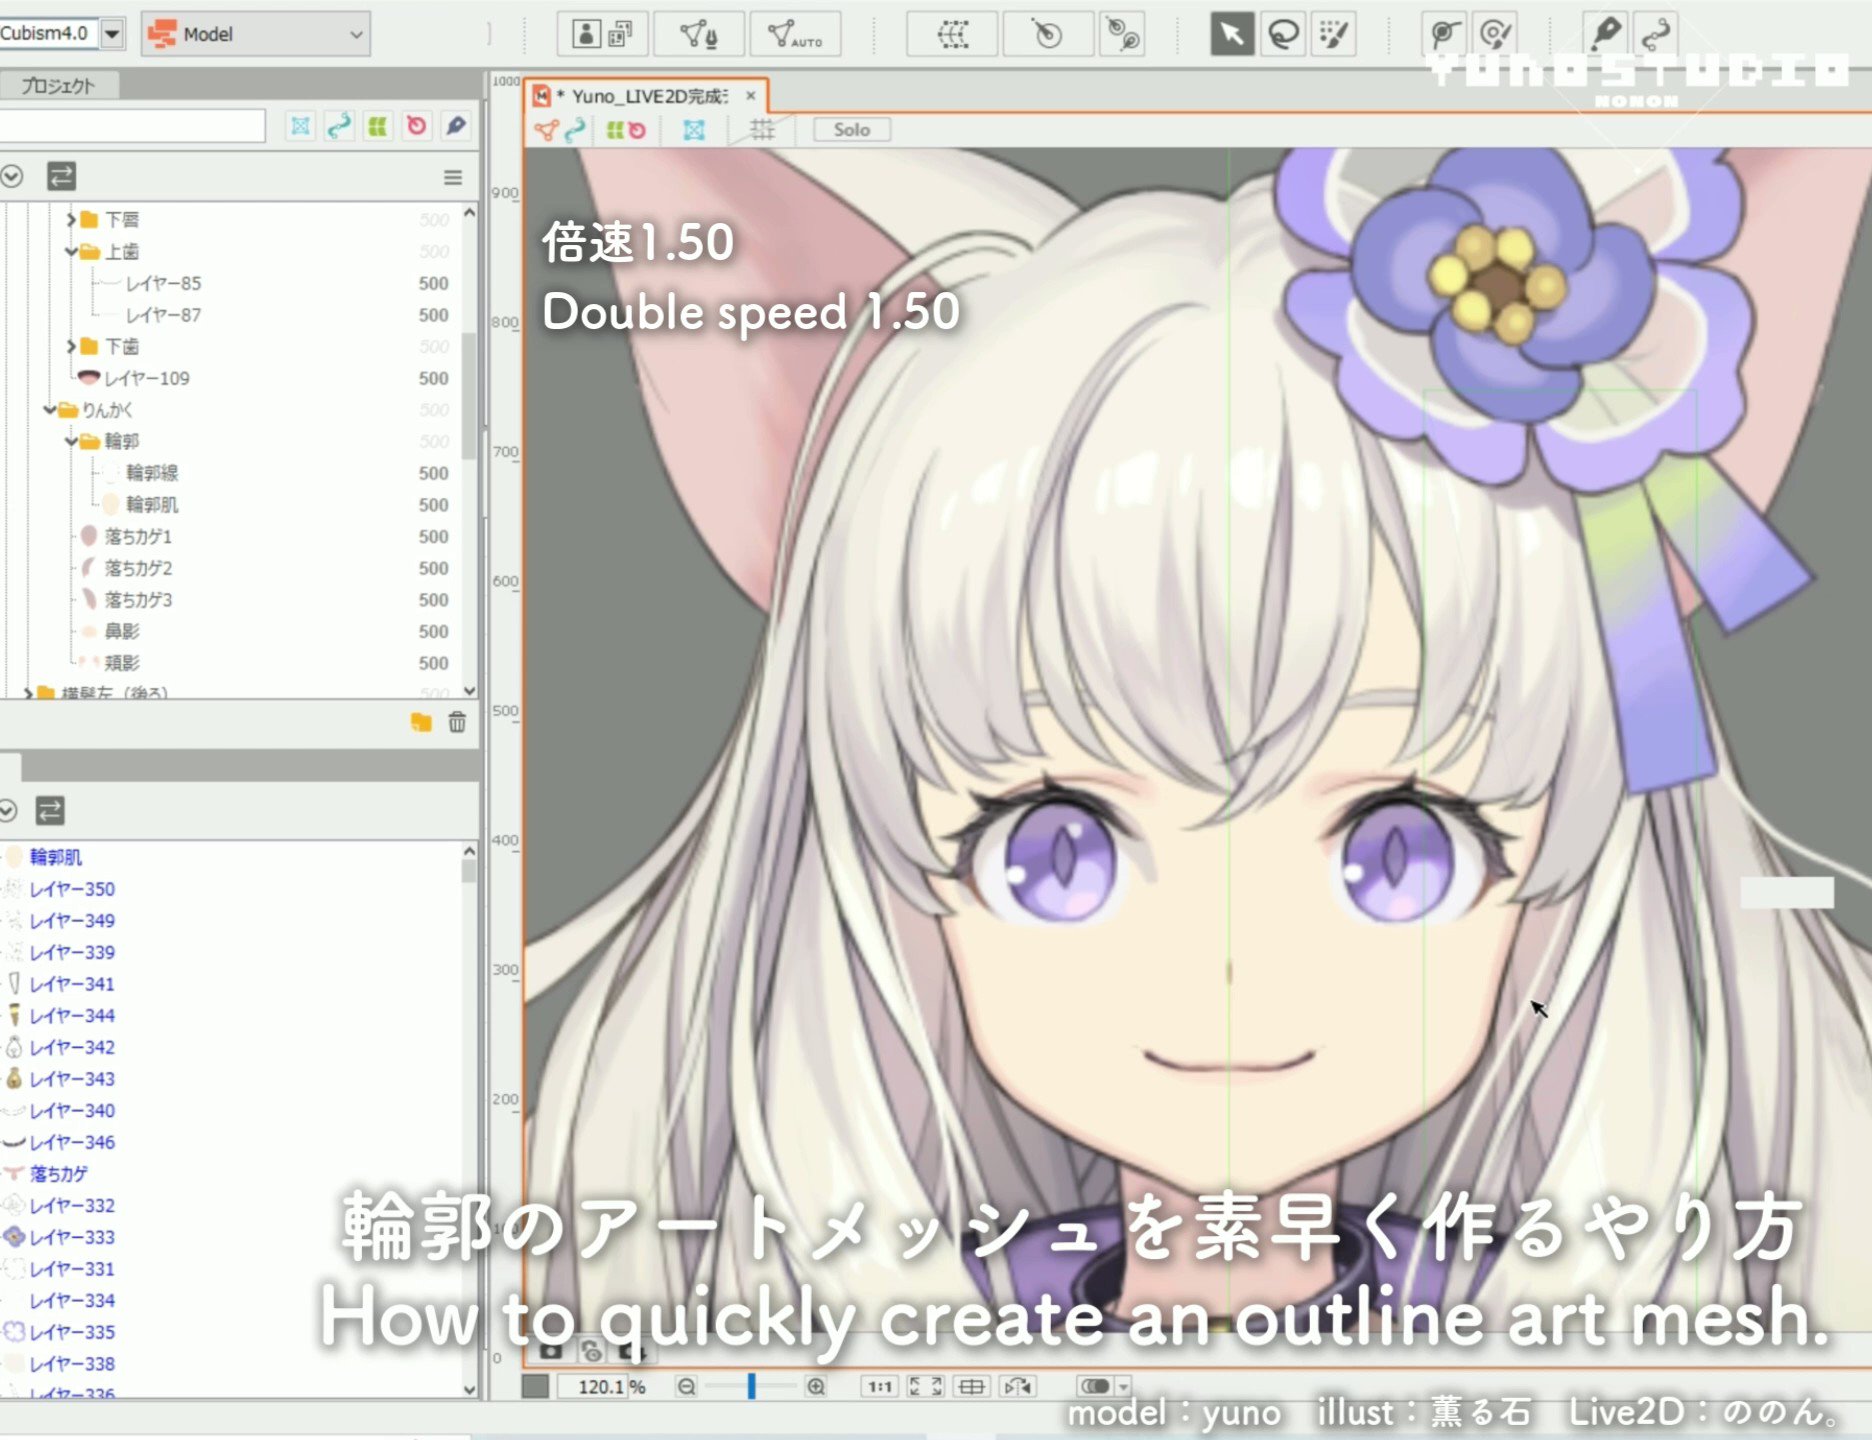Click the teal curve filter icon in palette
This screenshot has height=1440, width=1872.
[x=339, y=126]
